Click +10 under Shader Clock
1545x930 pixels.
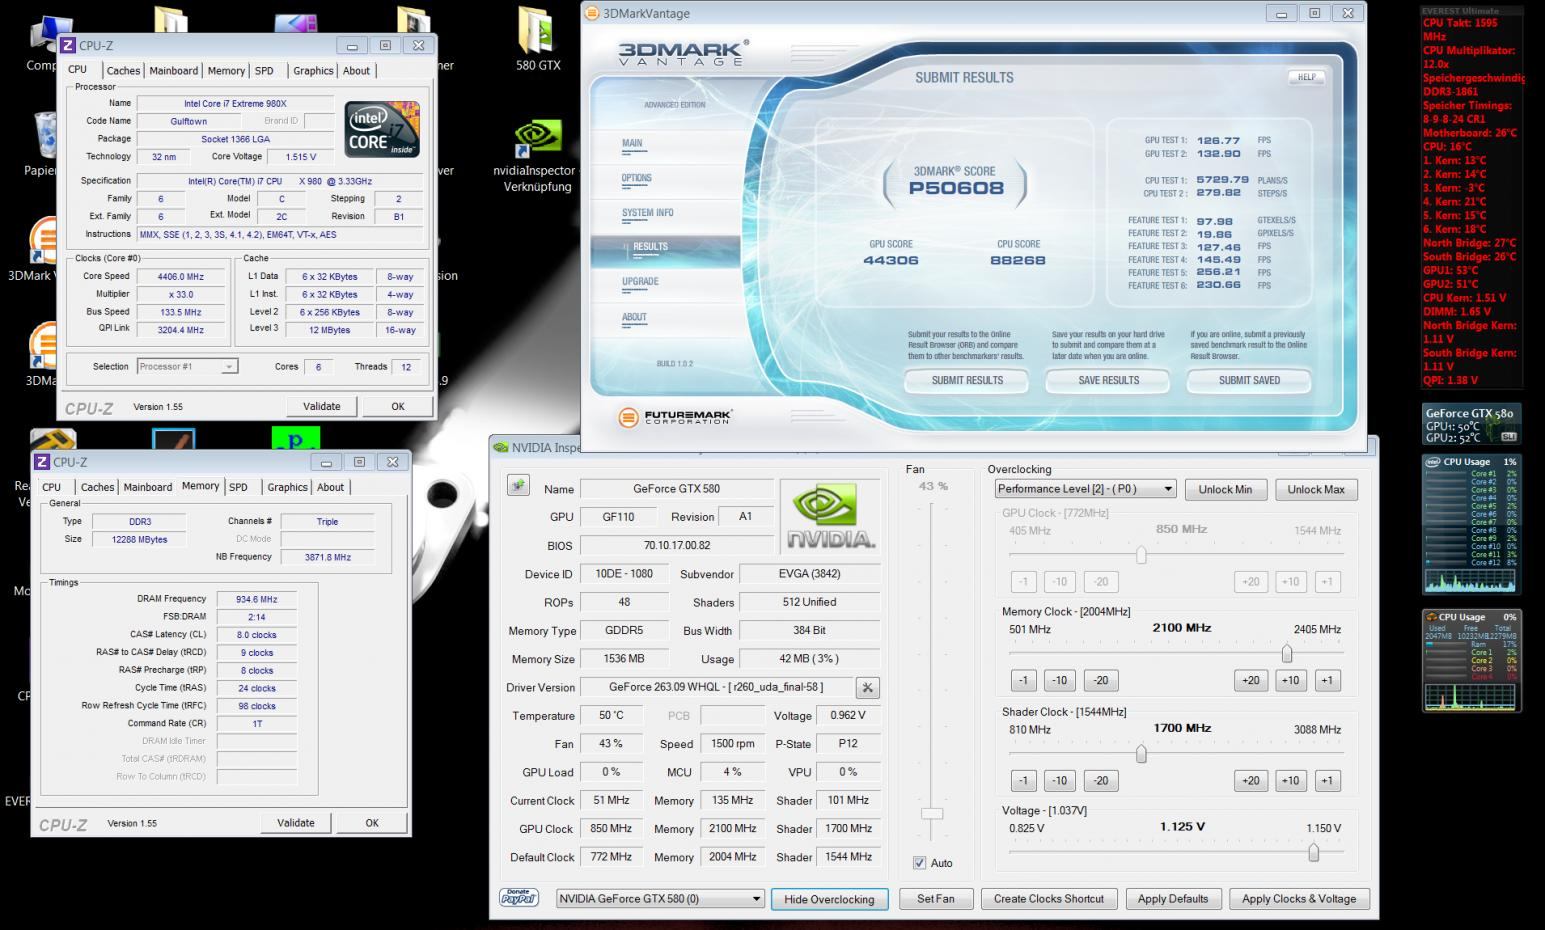coord(1290,780)
